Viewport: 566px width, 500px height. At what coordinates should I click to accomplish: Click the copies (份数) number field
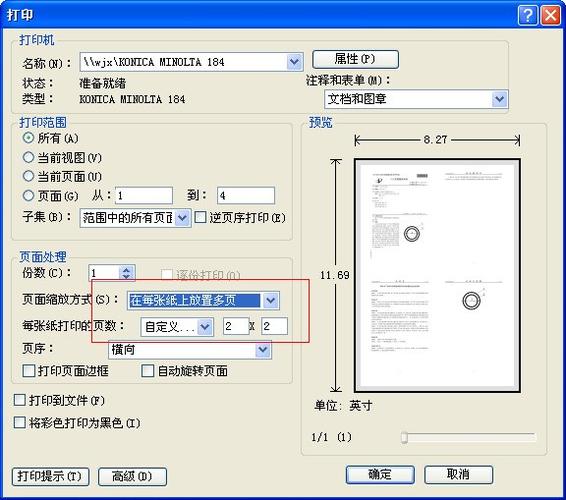pos(104,273)
